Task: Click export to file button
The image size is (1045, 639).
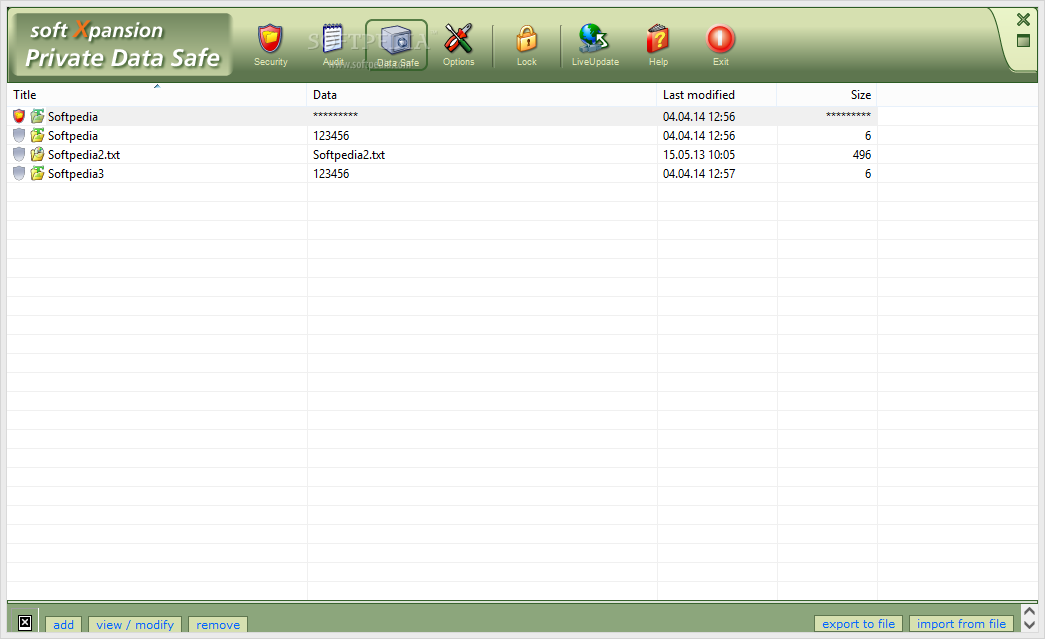Action: pyautogui.click(x=858, y=624)
